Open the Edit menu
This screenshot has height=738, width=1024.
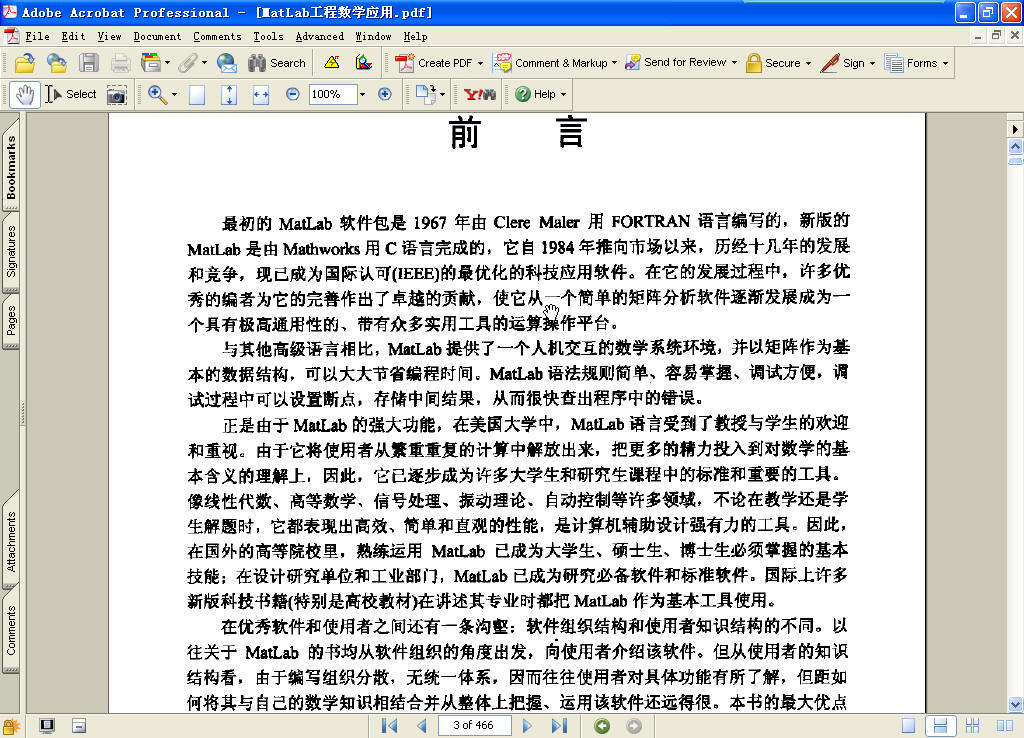pos(73,37)
